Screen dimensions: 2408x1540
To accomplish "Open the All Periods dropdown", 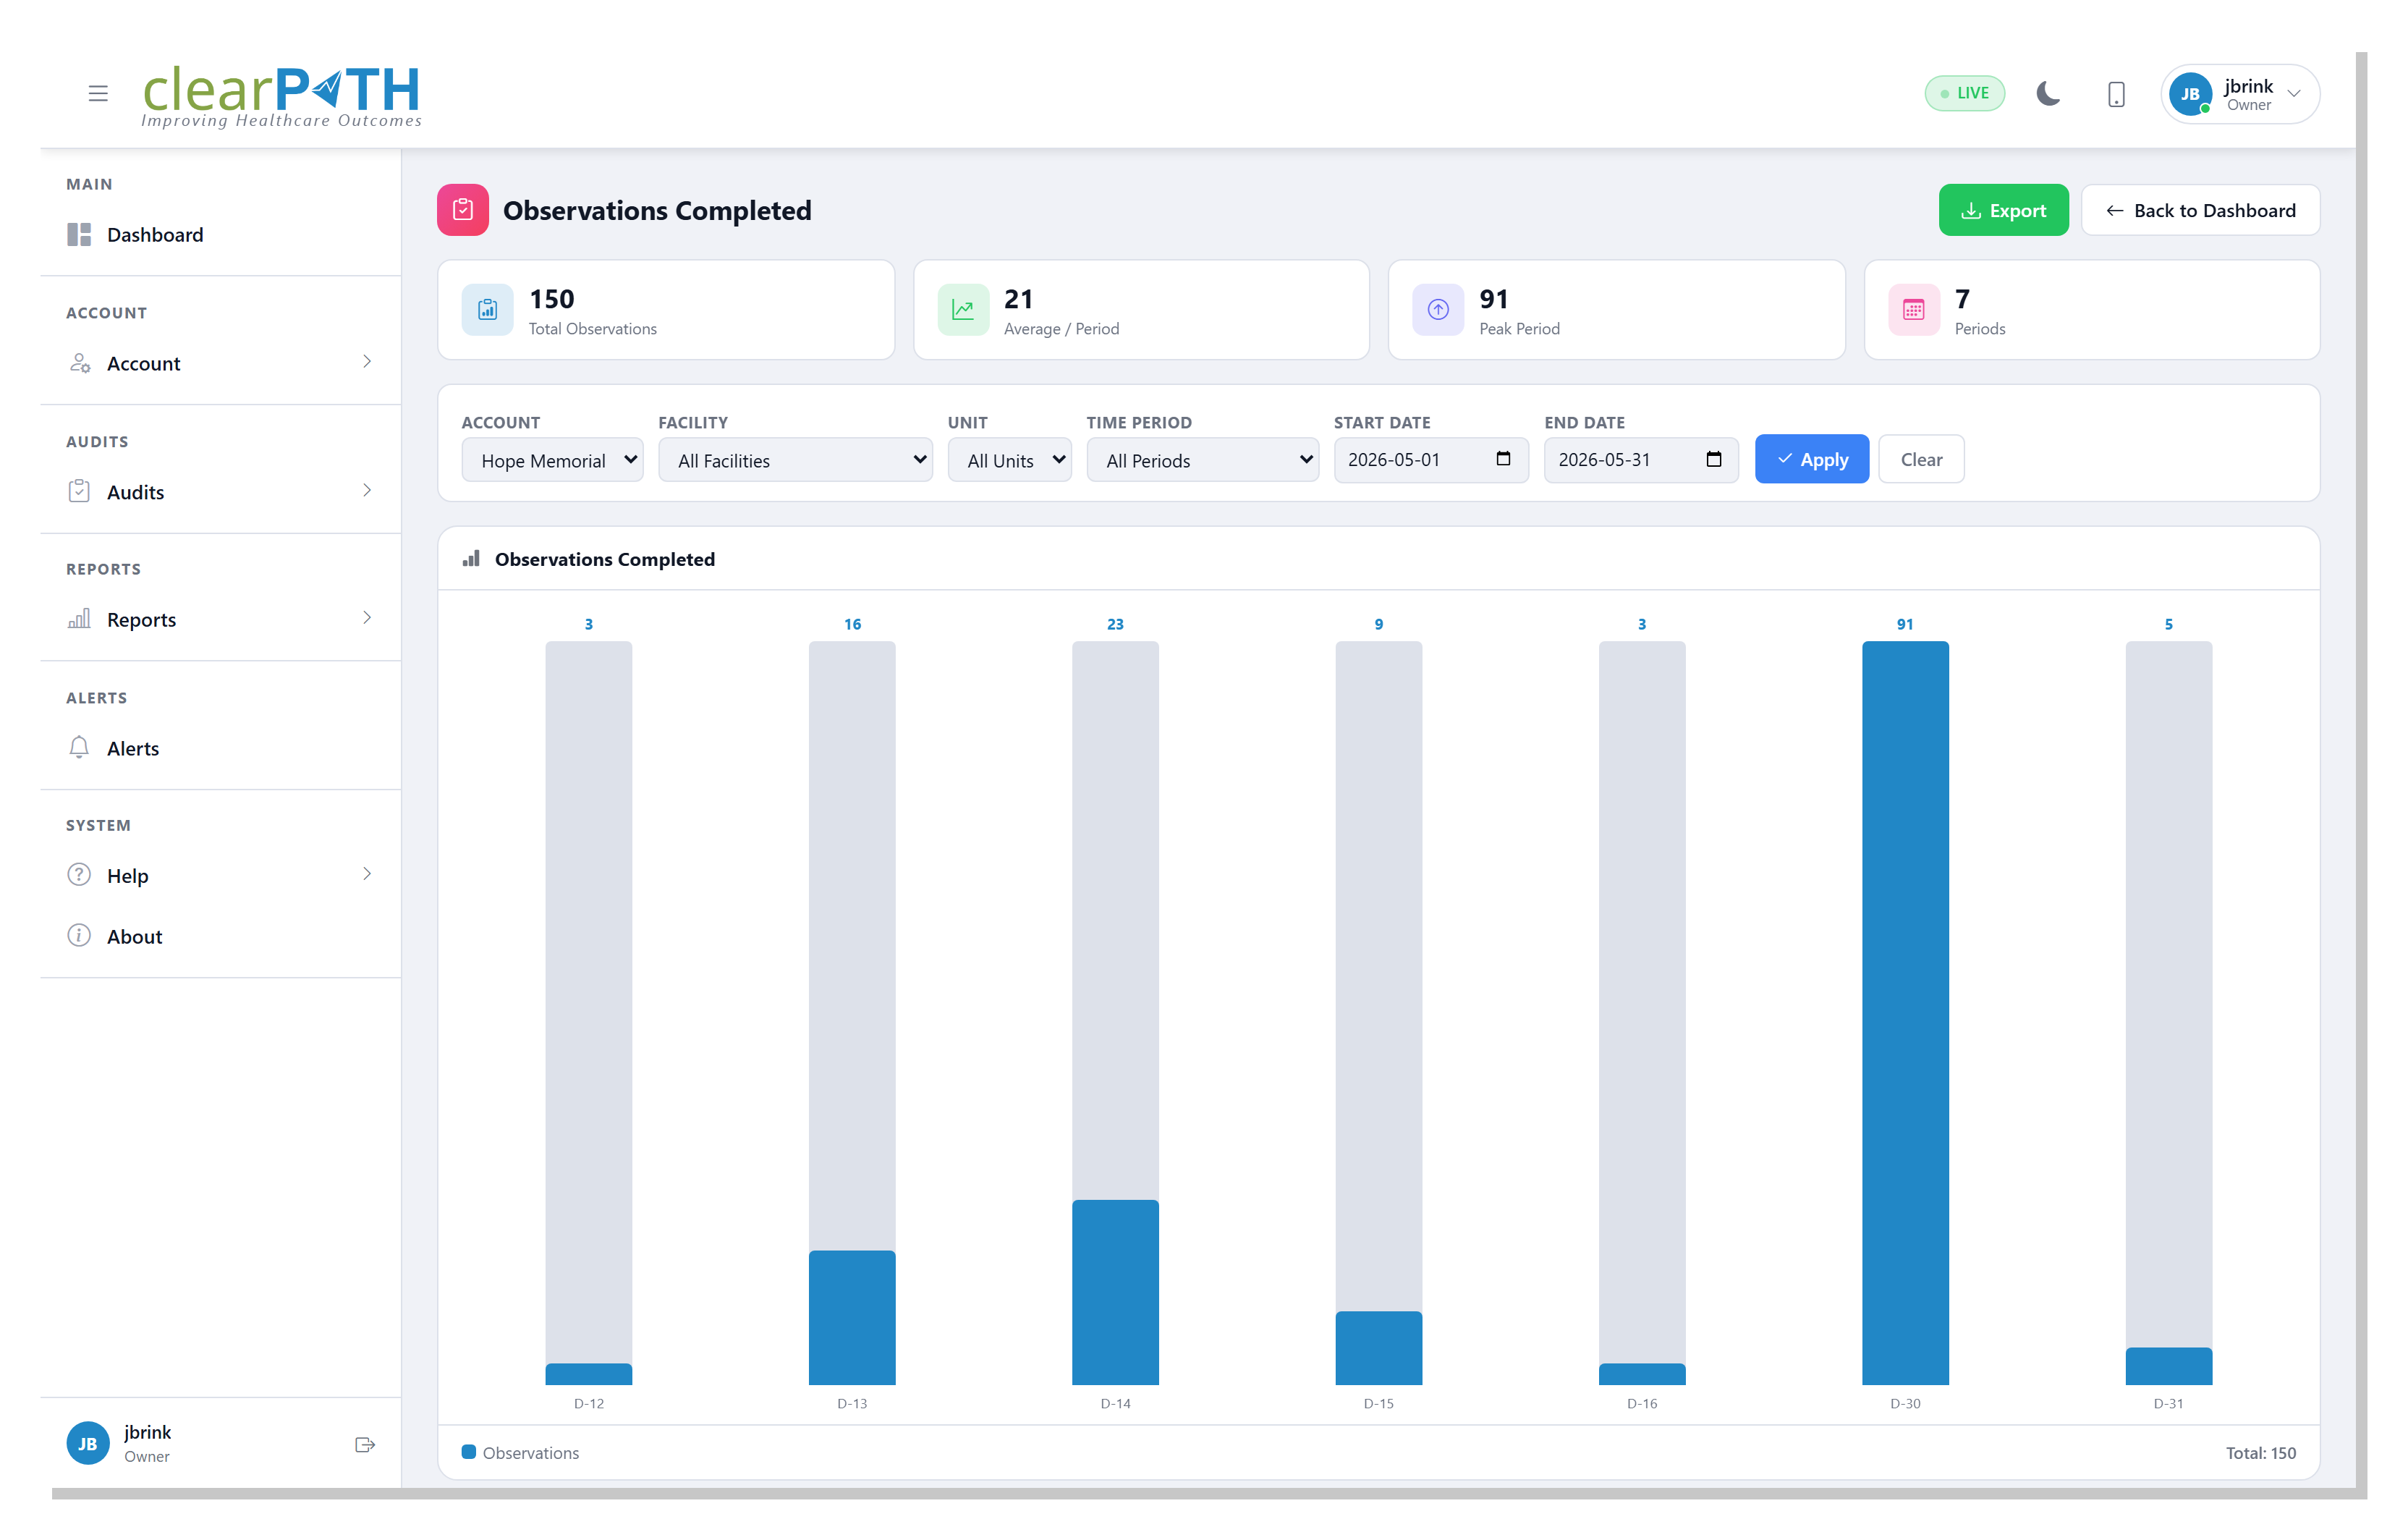I will pyautogui.click(x=1202, y=460).
